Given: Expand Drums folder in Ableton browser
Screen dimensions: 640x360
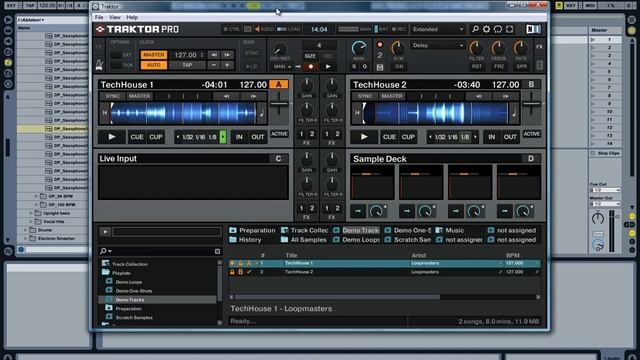Looking at the screenshot, I should pos(25,230).
